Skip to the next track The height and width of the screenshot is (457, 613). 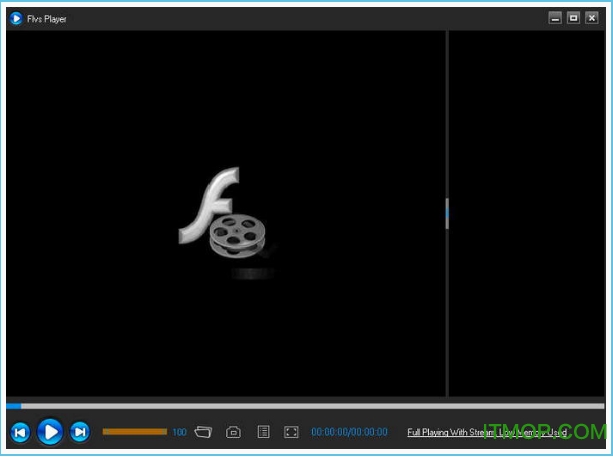pos(80,432)
